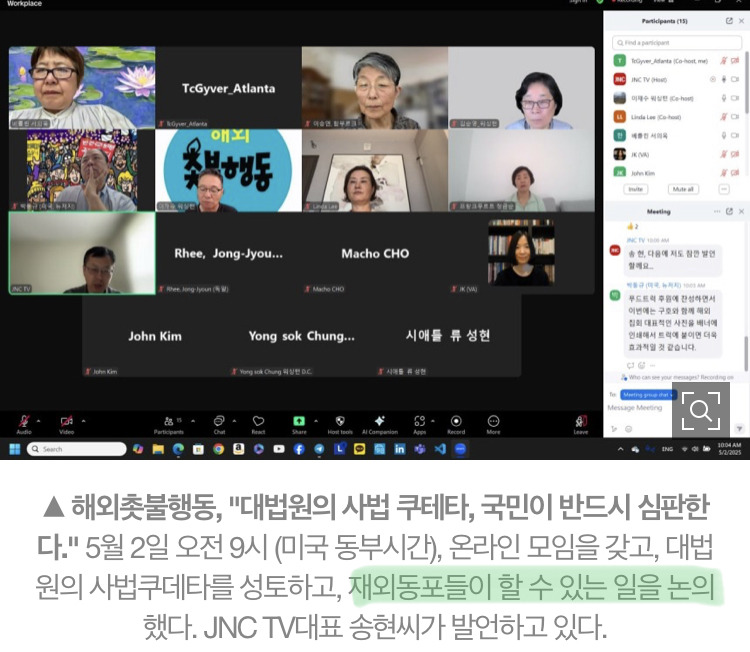Image resolution: width=750 pixels, height=652 pixels.
Task: Open video options caret next to Video
Action: (83, 421)
